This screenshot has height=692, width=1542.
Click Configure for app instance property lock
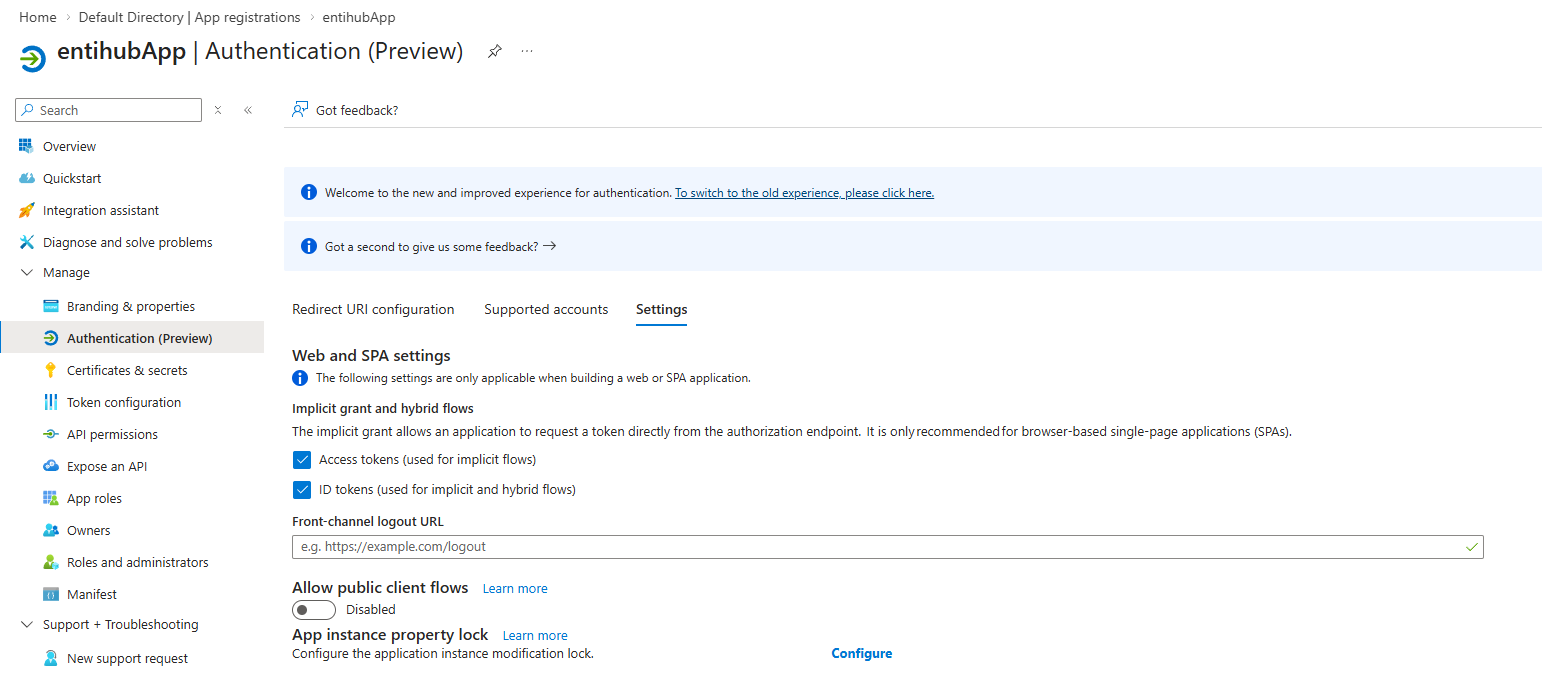862,653
